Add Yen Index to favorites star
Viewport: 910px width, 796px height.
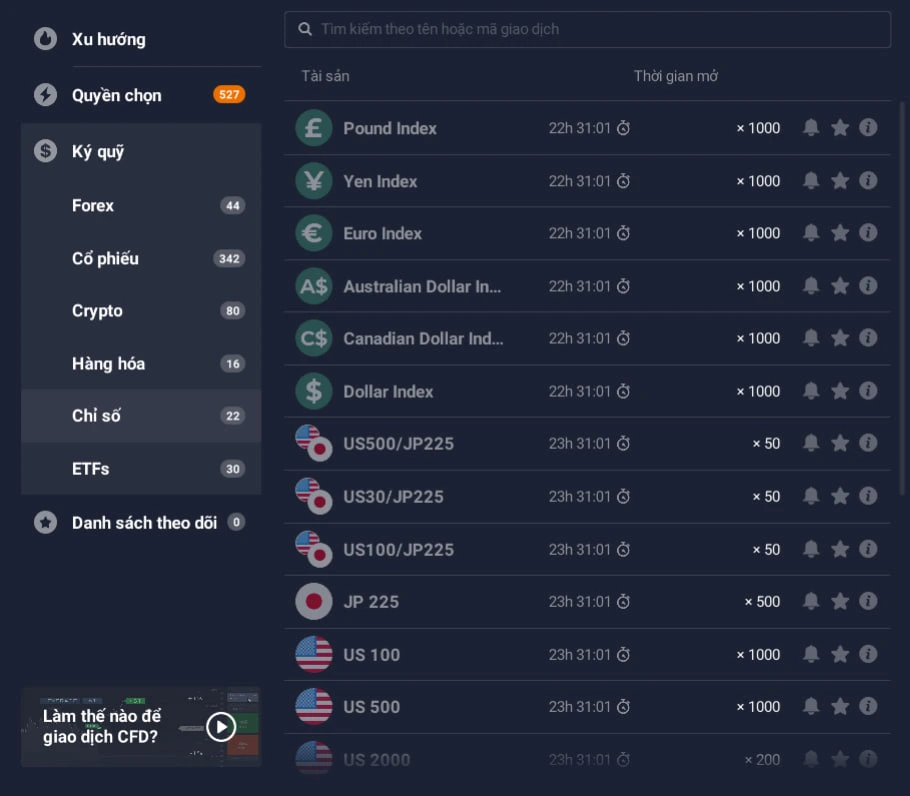(840, 181)
